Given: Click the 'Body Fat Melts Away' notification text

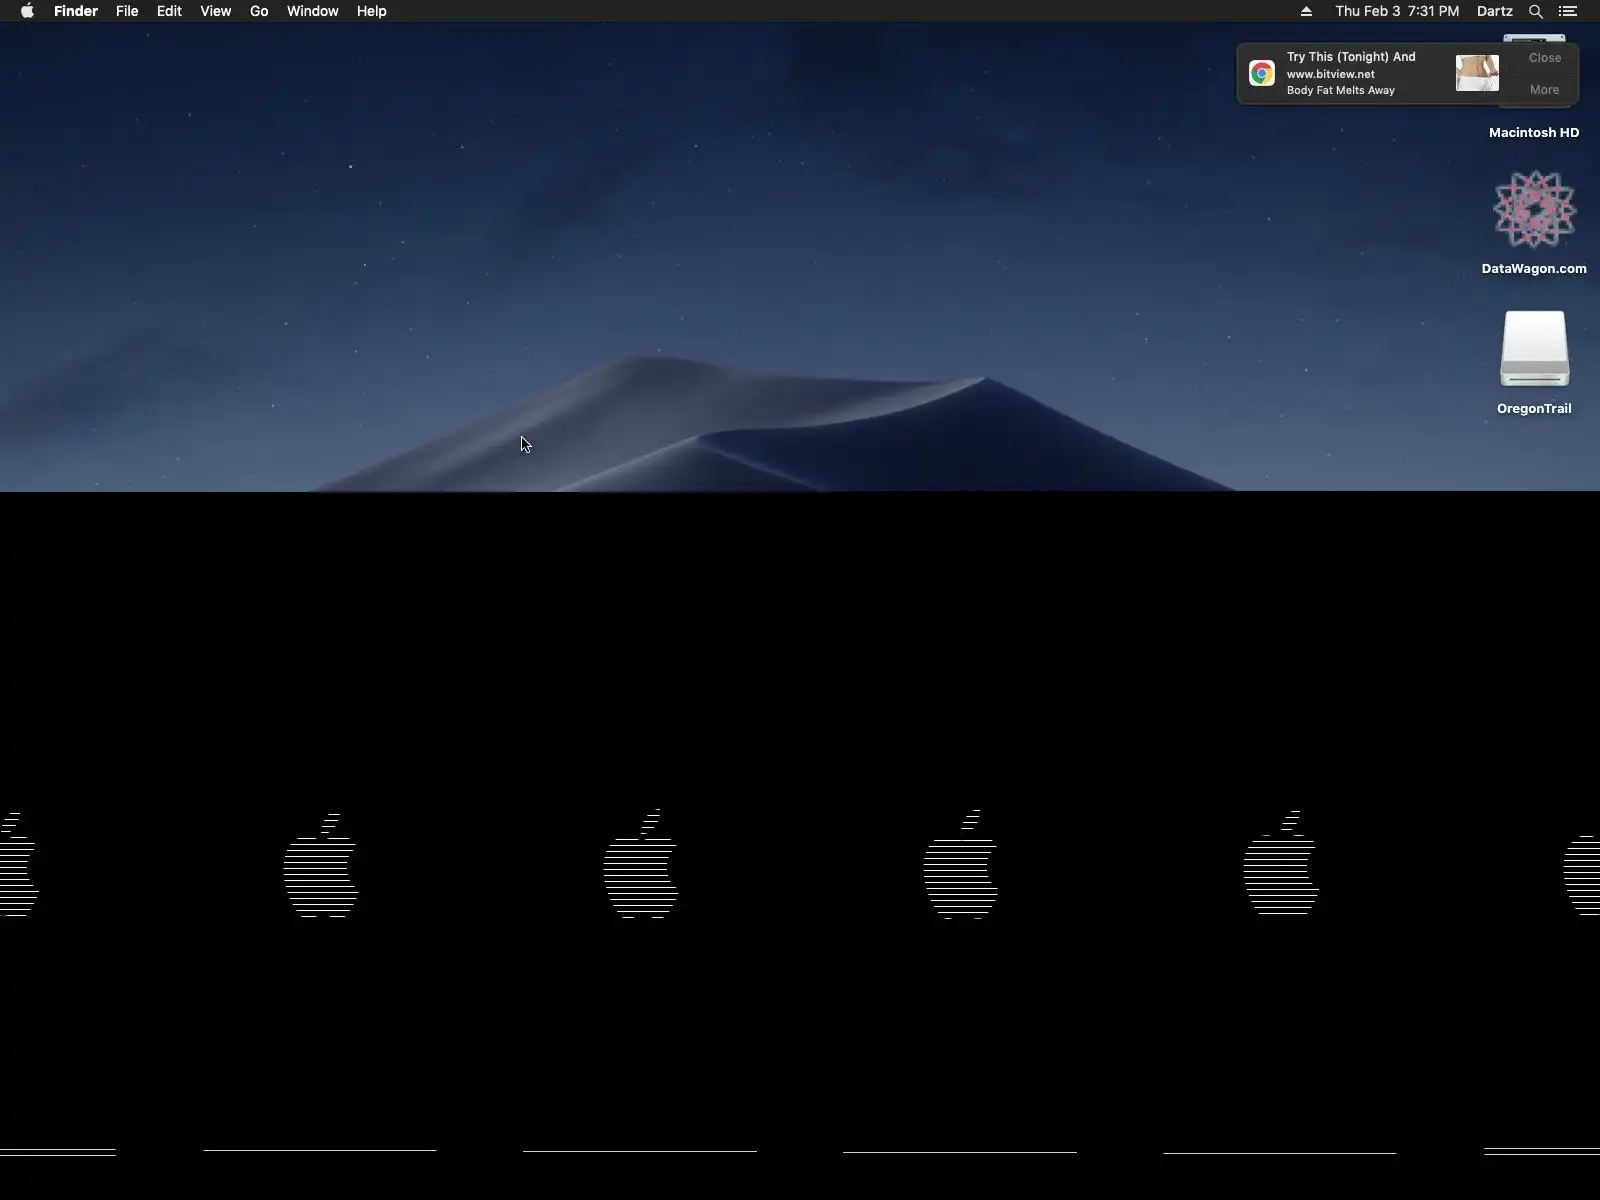Looking at the screenshot, I should coord(1341,90).
